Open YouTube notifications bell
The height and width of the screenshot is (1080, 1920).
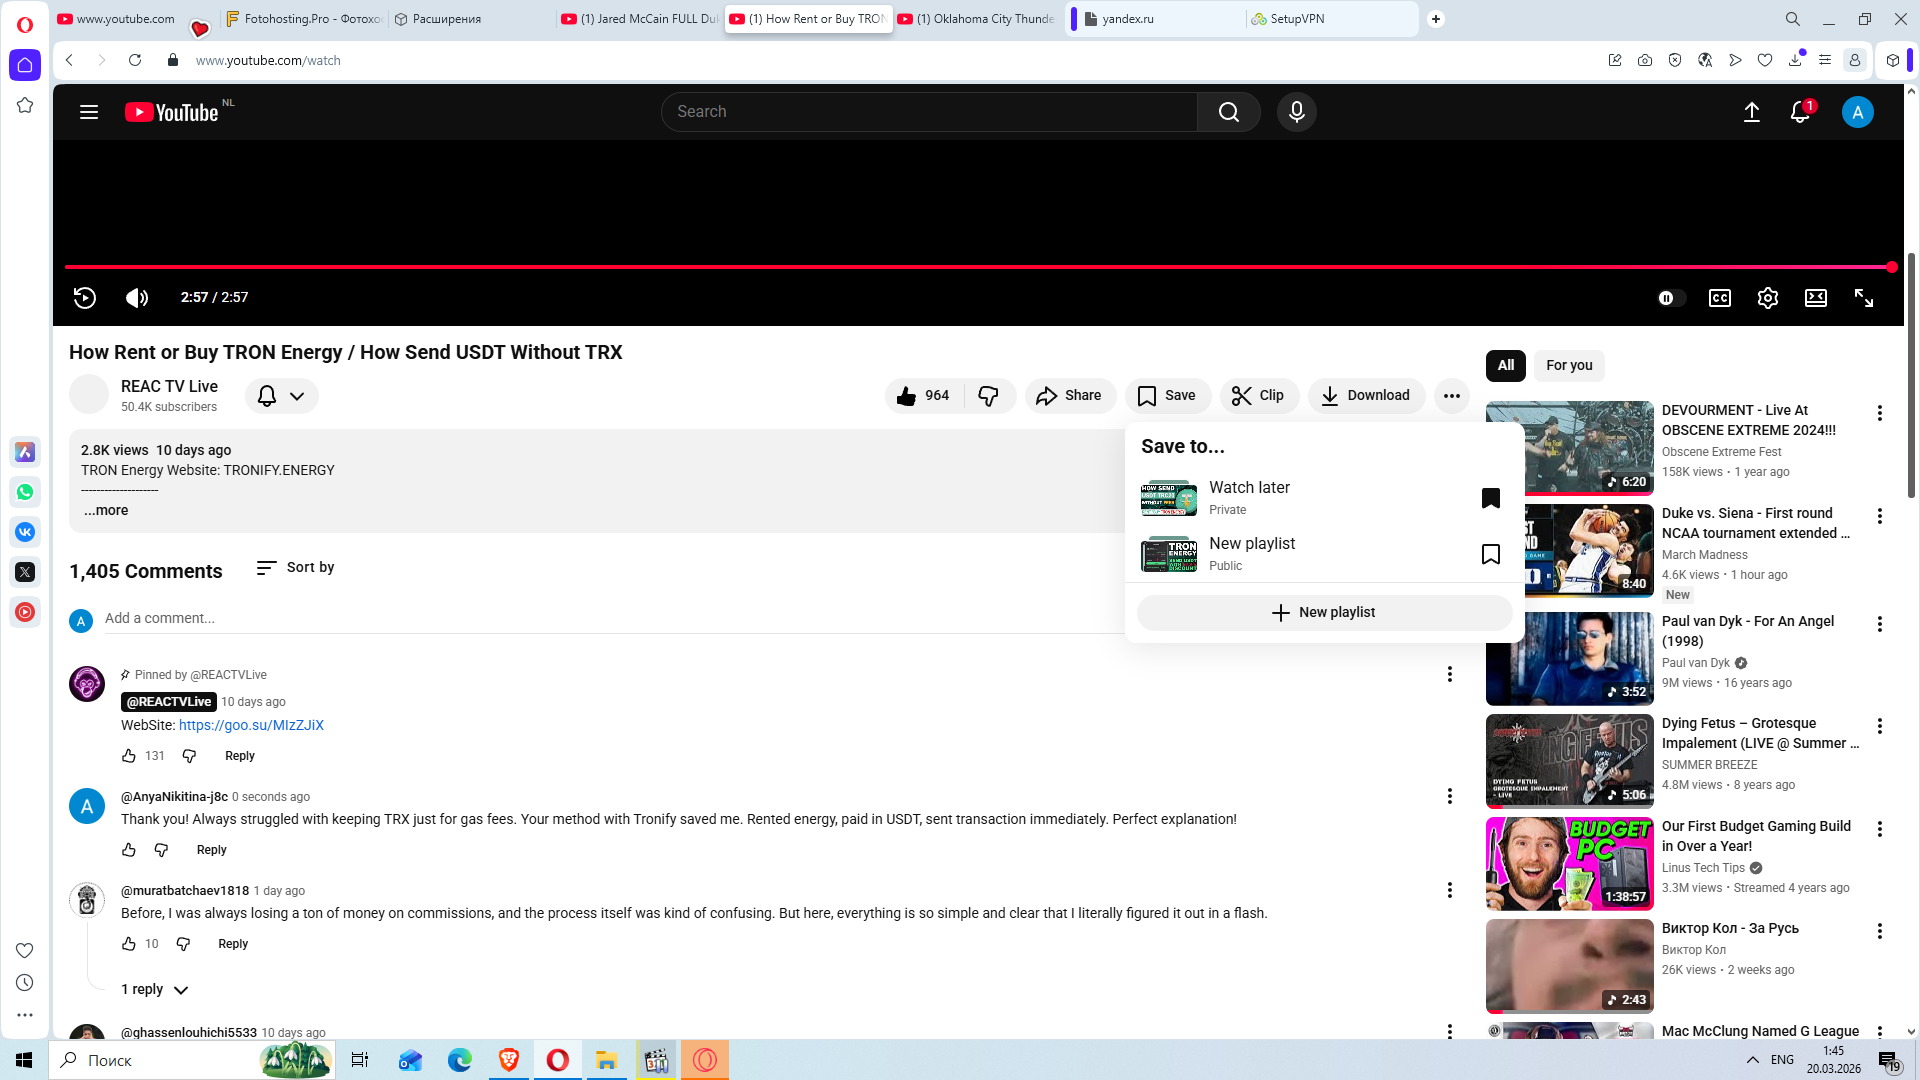1800,112
